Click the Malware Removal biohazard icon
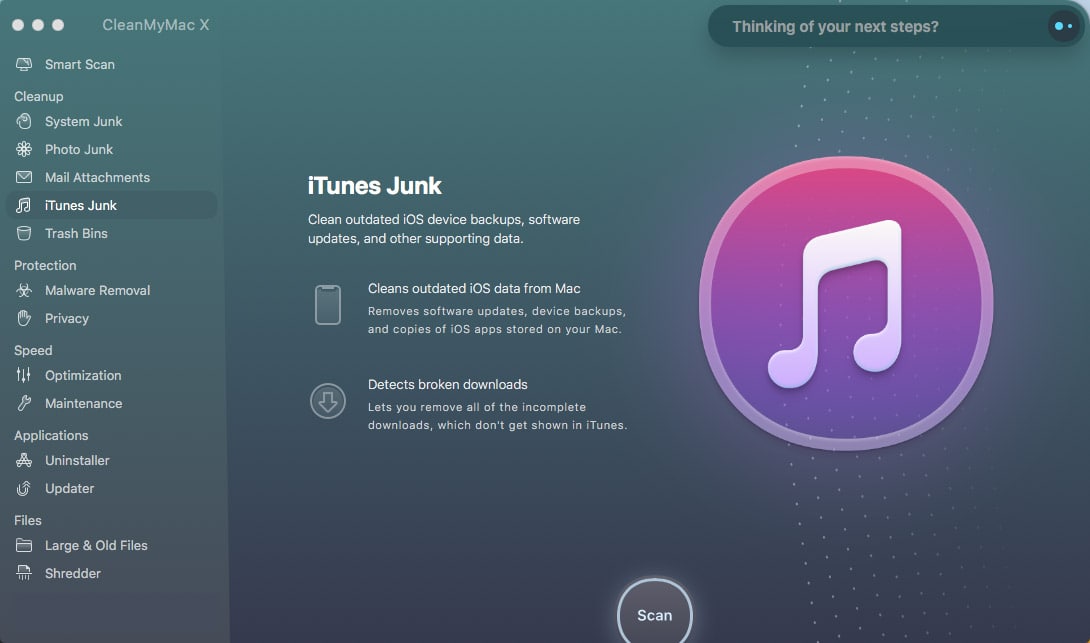Screen dimensions: 1090x643 click(24, 291)
